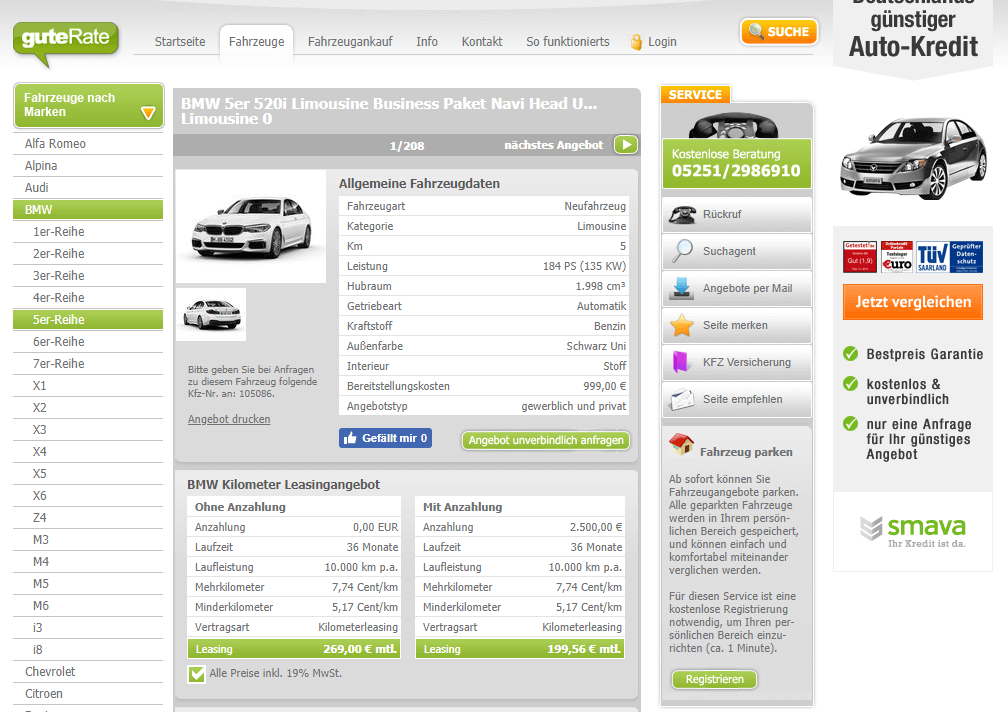Viewport: 1008px width, 712px height.
Task: Expand the Fahrzeuge nach Marken dropdown
Action: coord(89,105)
